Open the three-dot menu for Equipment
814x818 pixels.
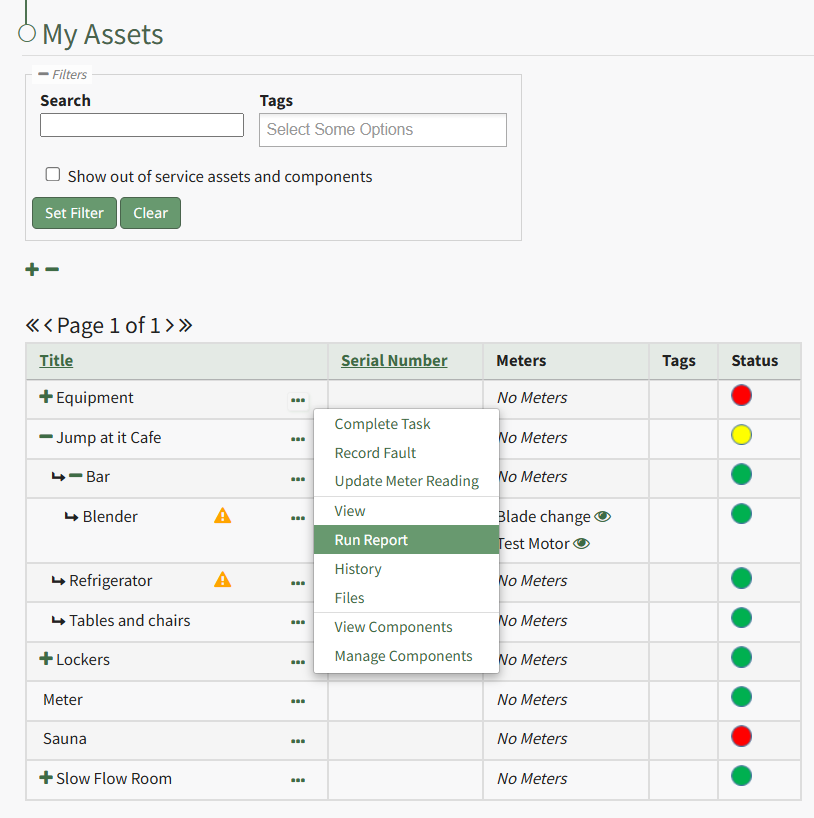(298, 400)
